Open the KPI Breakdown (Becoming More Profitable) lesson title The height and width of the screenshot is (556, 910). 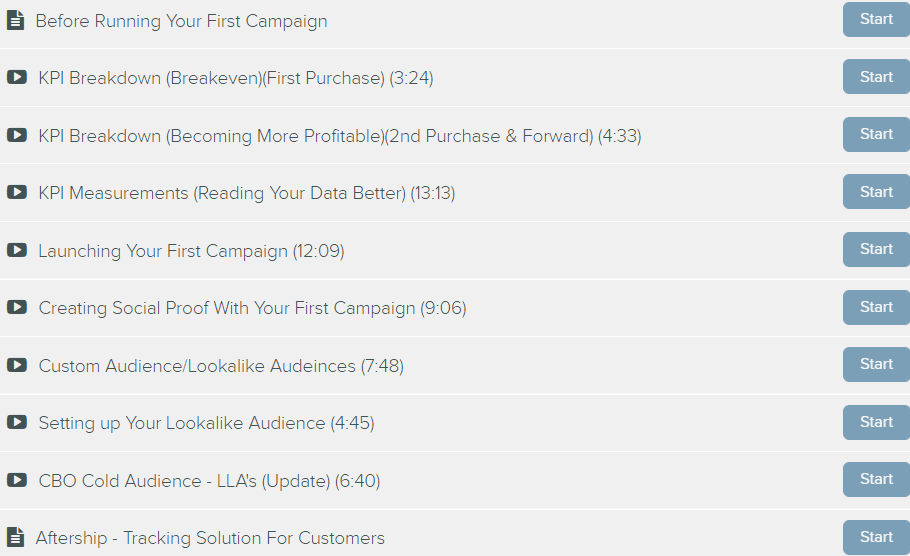coord(340,136)
